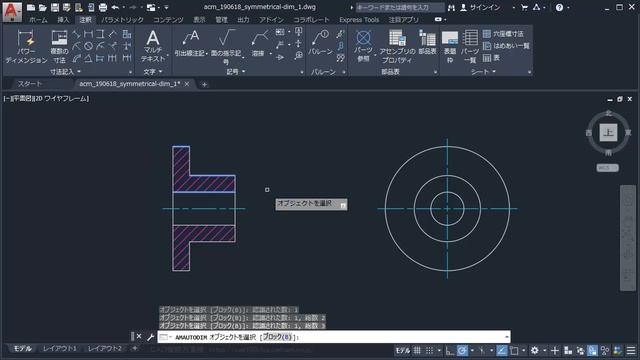
Task: Open the スタート file tab
Action: [x=30, y=84]
